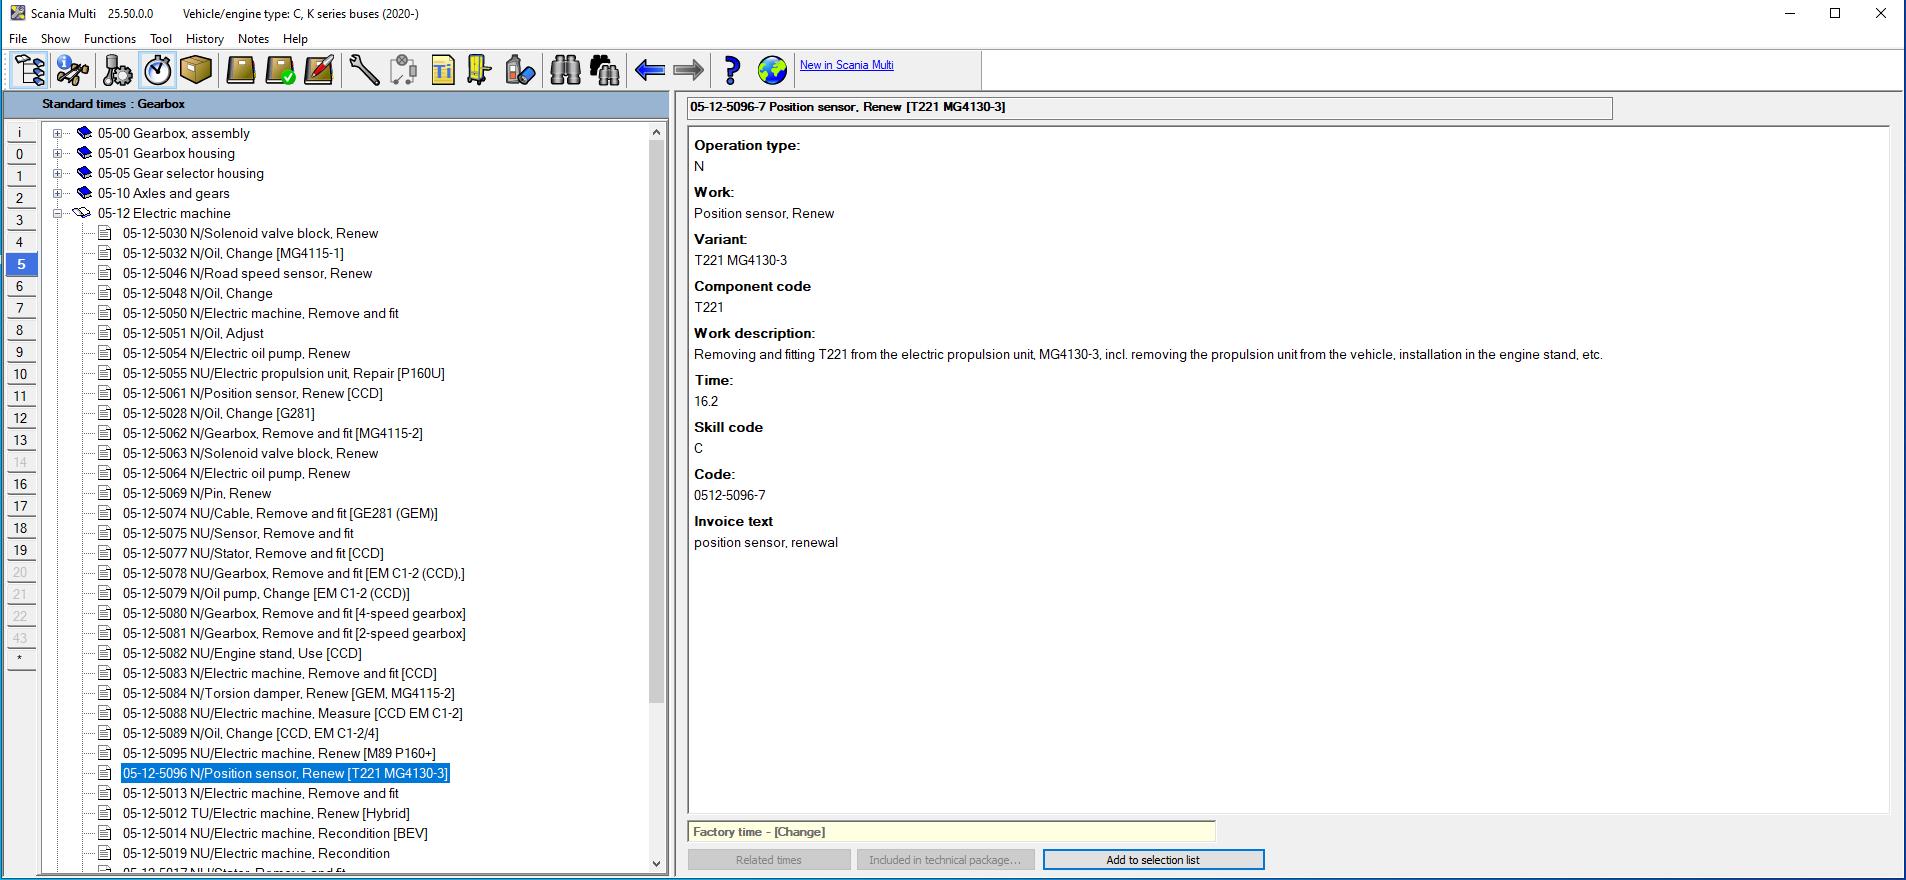The width and height of the screenshot is (1906, 880).
Task: Collapse the 05-12 Electric machine node
Action: pyautogui.click(x=58, y=213)
